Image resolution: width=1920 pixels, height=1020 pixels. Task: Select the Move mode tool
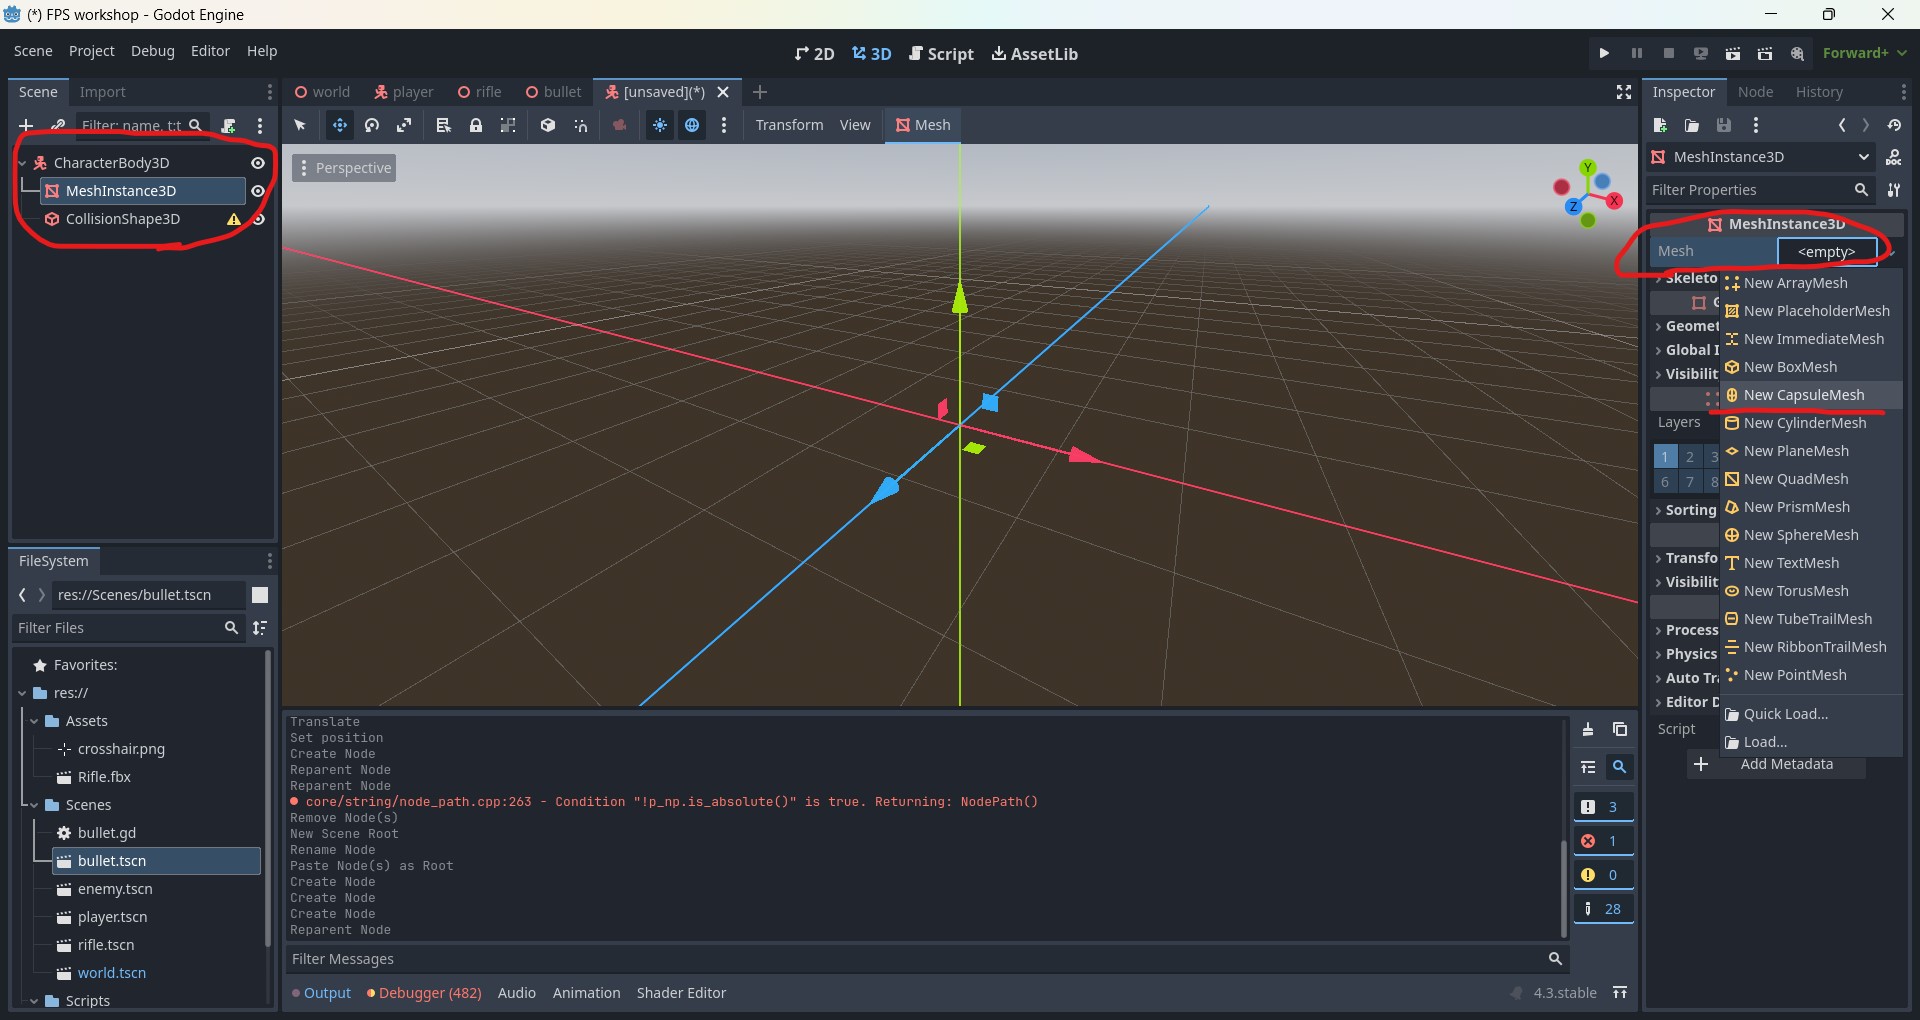point(340,125)
